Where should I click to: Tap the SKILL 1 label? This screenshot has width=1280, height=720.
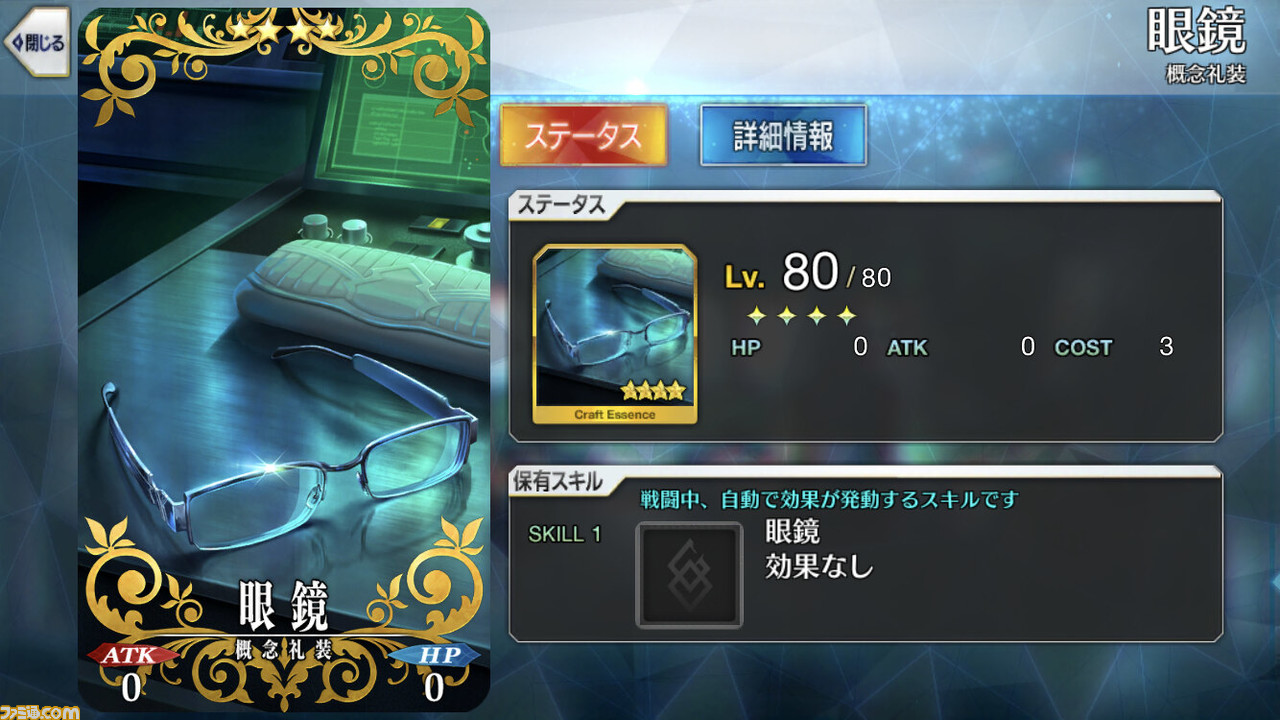565,534
